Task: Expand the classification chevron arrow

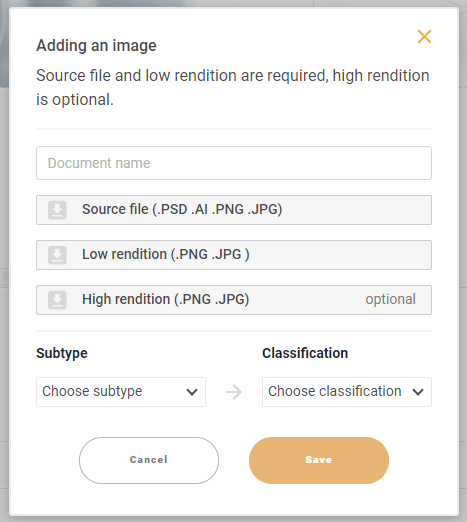Action: click(418, 392)
